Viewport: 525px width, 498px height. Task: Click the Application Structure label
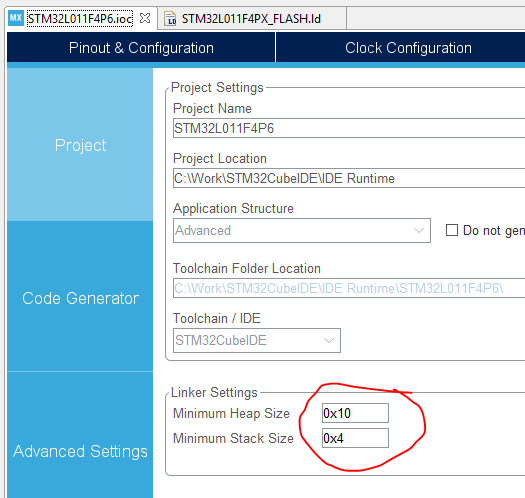coord(233,208)
